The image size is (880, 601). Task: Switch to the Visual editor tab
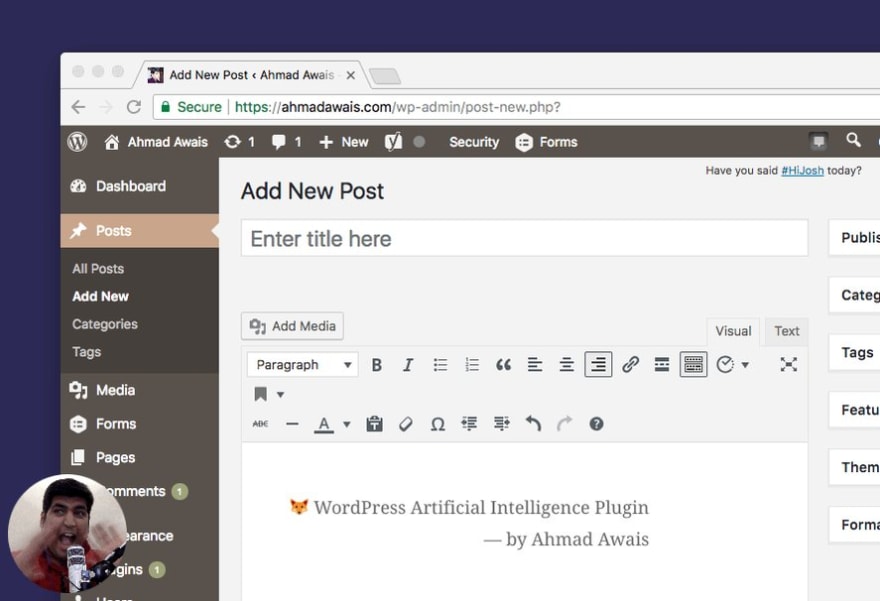point(733,331)
